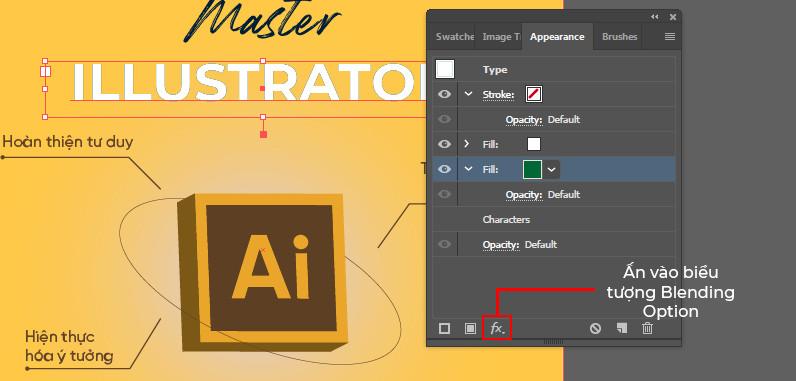Toggle visibility eye of the green Fill row
The width and height of the screenshot is (796, 381).
click(x=444, y=169)
